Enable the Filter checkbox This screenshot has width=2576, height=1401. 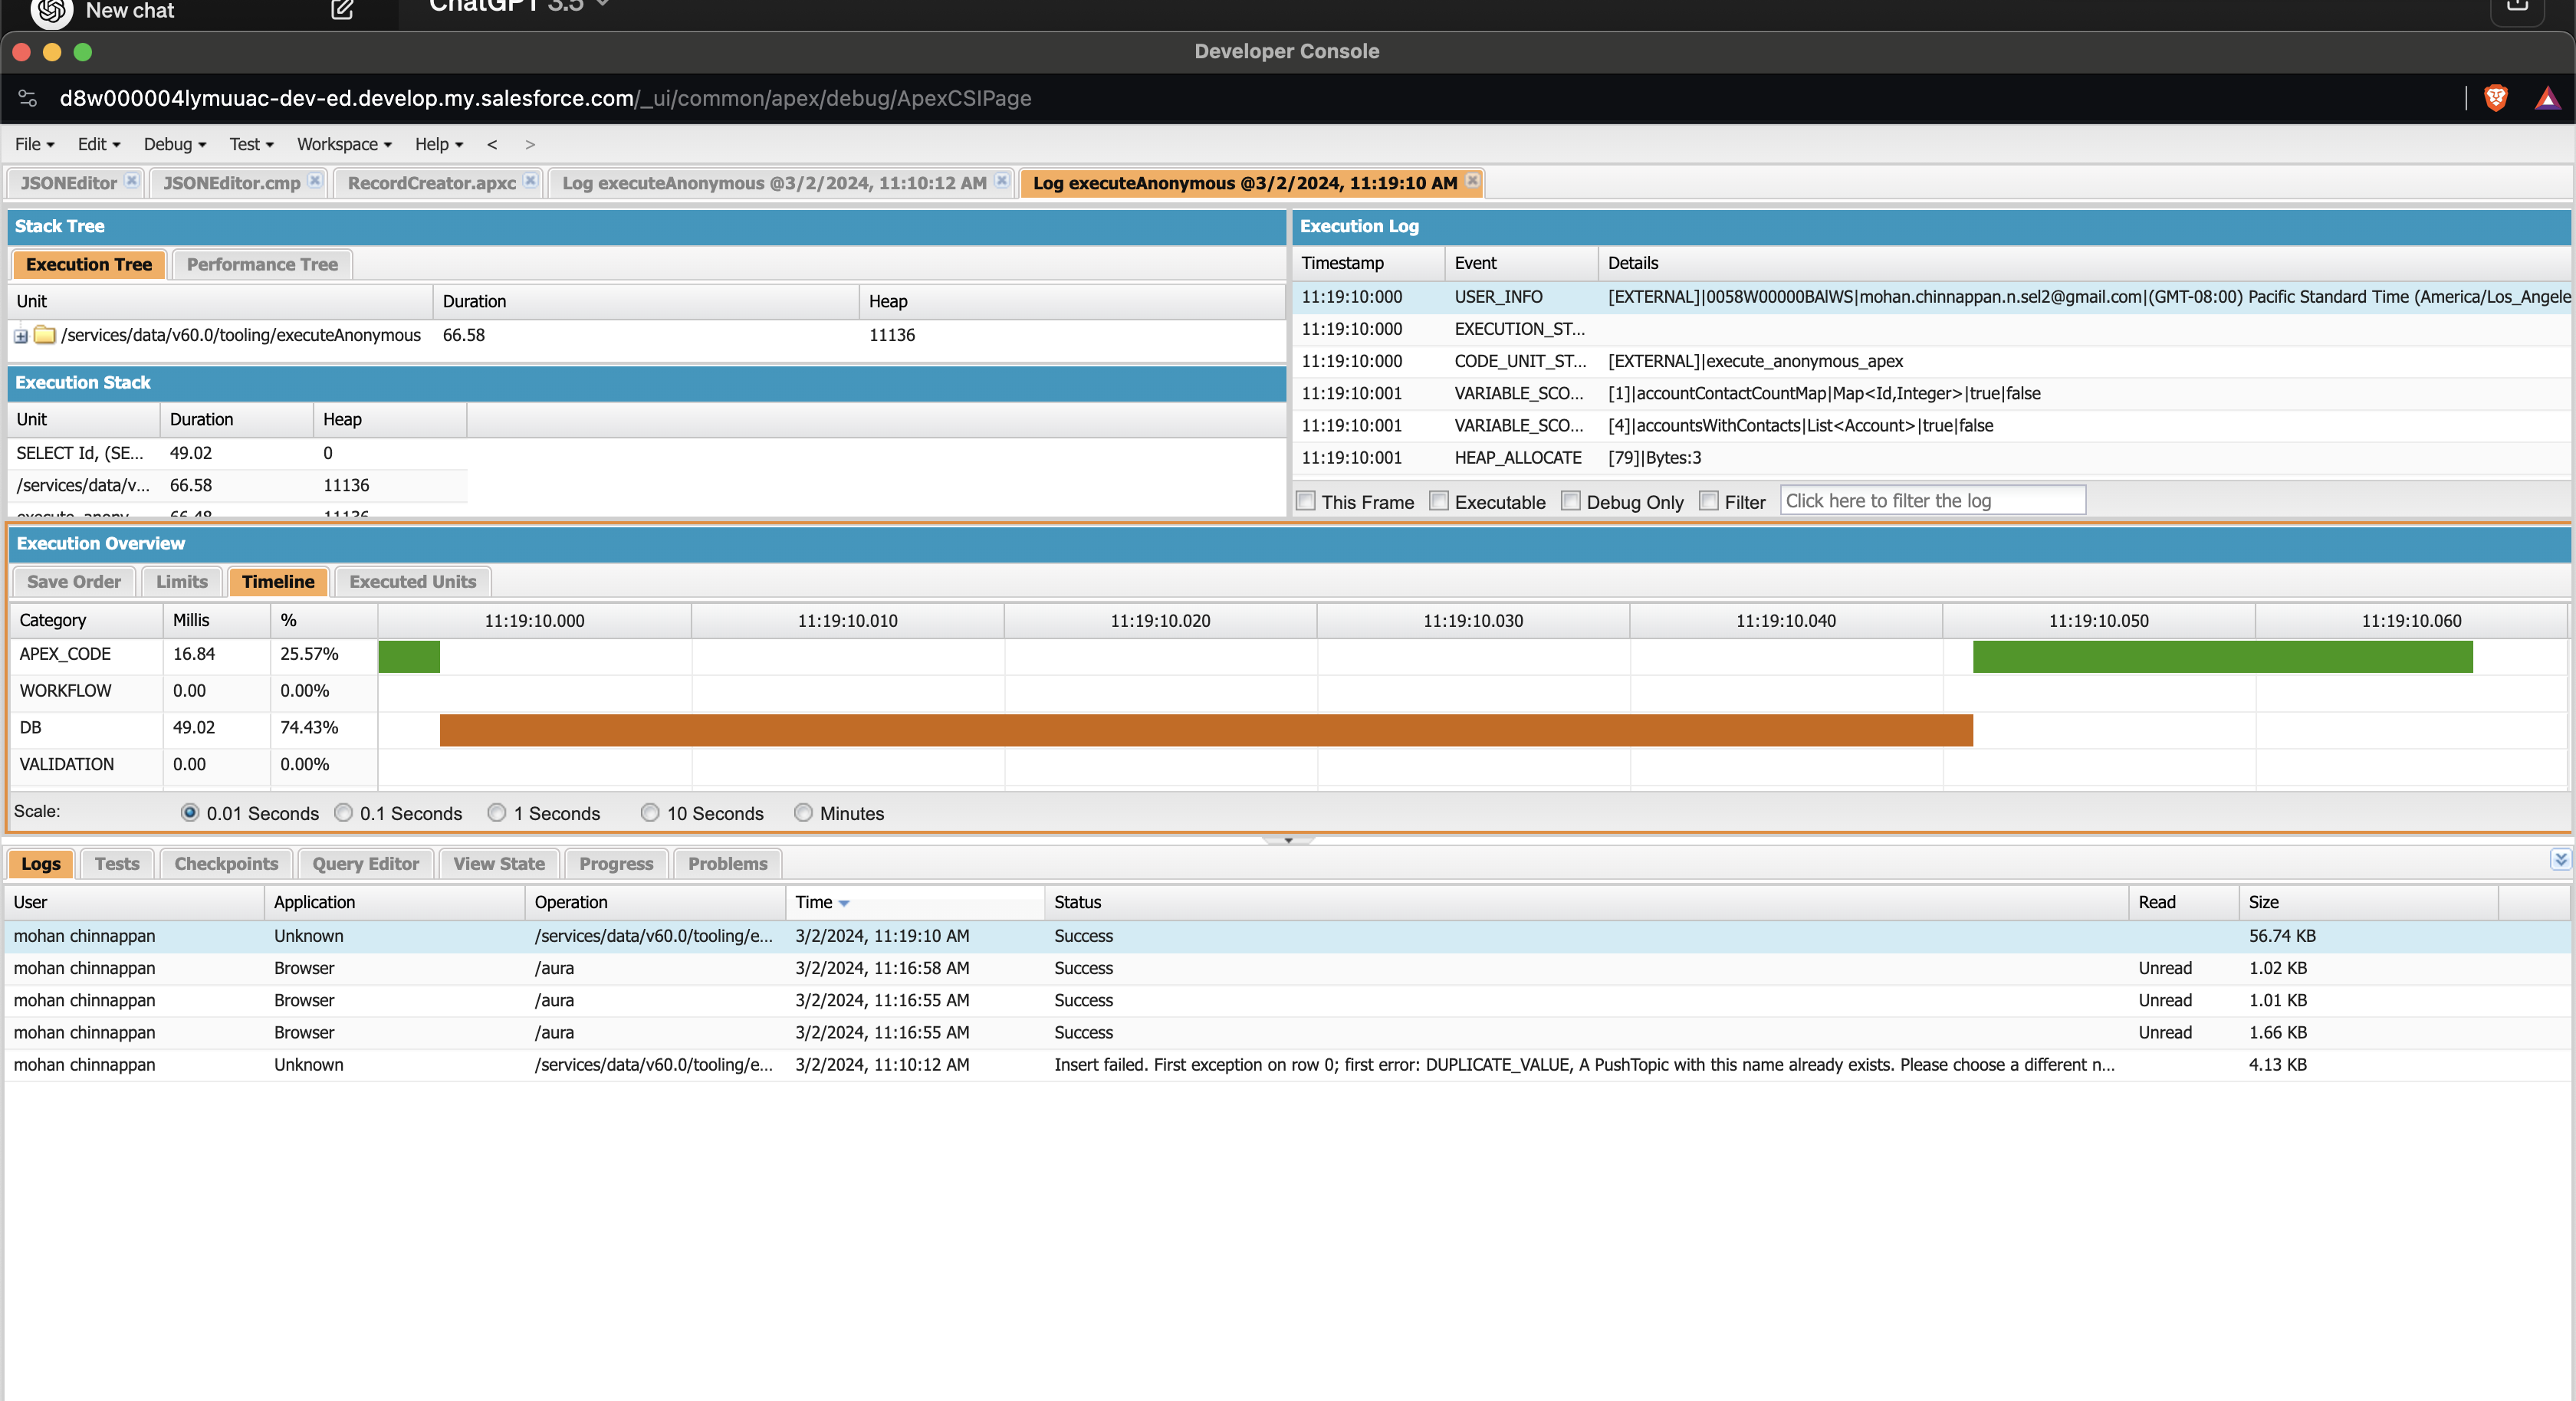tap(1709, 501)
